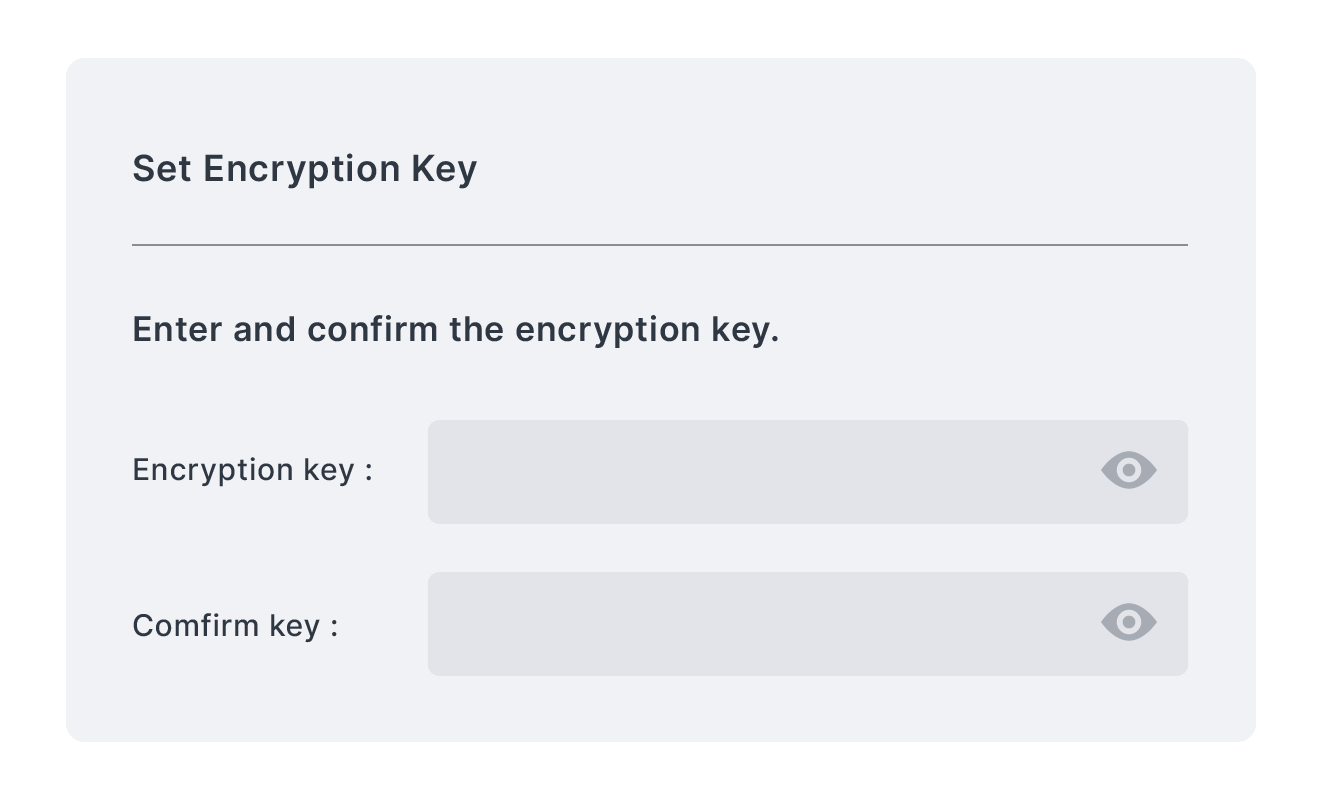Screen dimensions: 1320x800
Task: Click the 'Set Encryption Key' heading
Action: (x=304, y=169)
